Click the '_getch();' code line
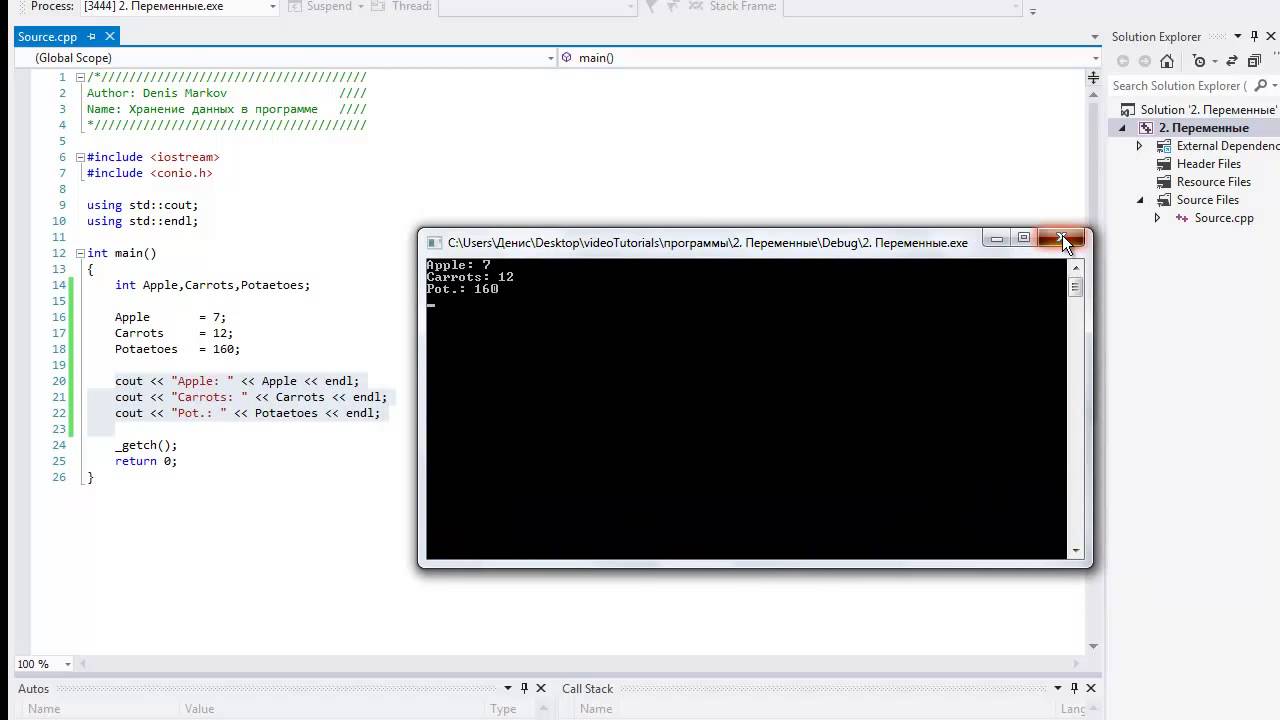Viewport: 1280px width, 720px height. [146, 445]
